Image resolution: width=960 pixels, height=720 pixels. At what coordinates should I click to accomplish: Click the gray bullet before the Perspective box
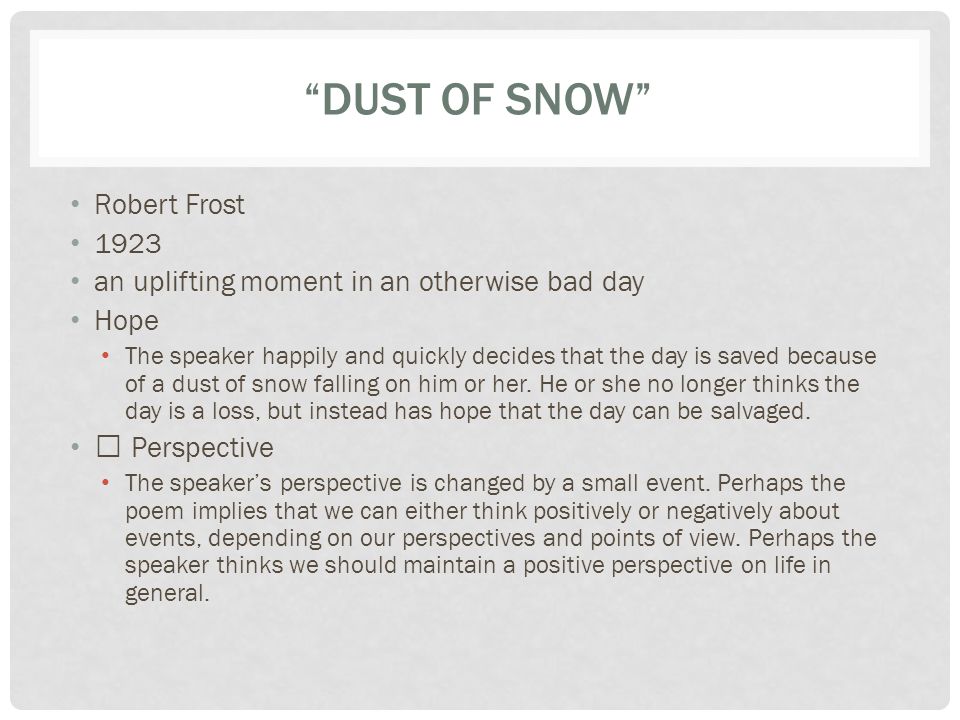pyautogui.click(x=75, y=447)
